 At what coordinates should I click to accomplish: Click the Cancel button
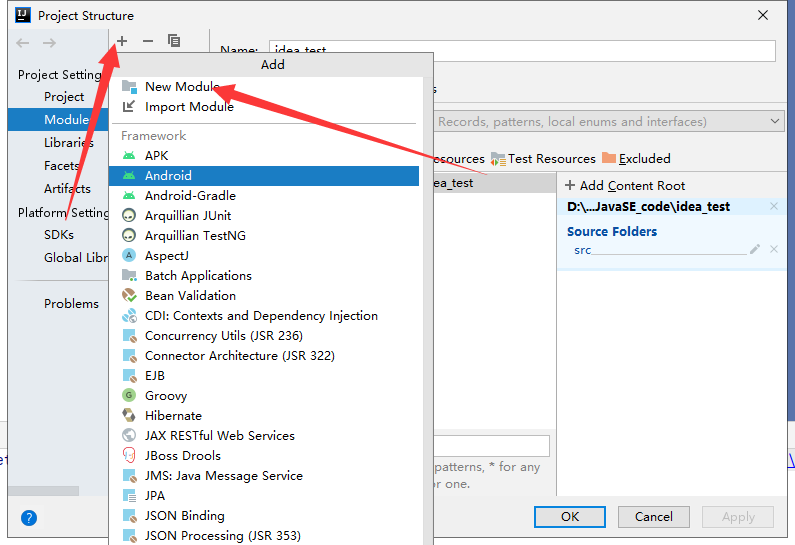[x=654, y=517]
